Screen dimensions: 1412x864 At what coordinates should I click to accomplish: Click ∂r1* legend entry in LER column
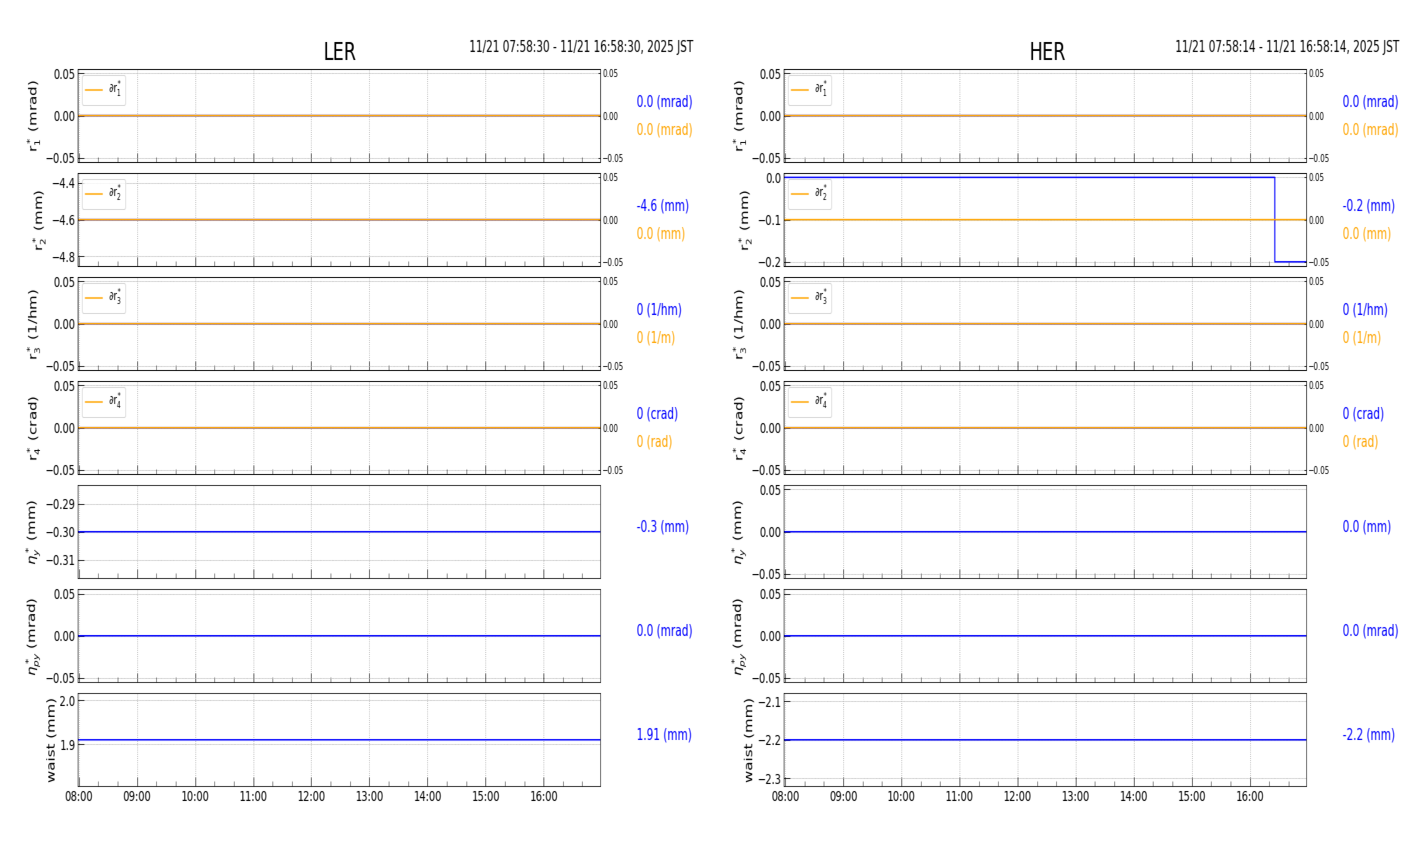point(104,90)
